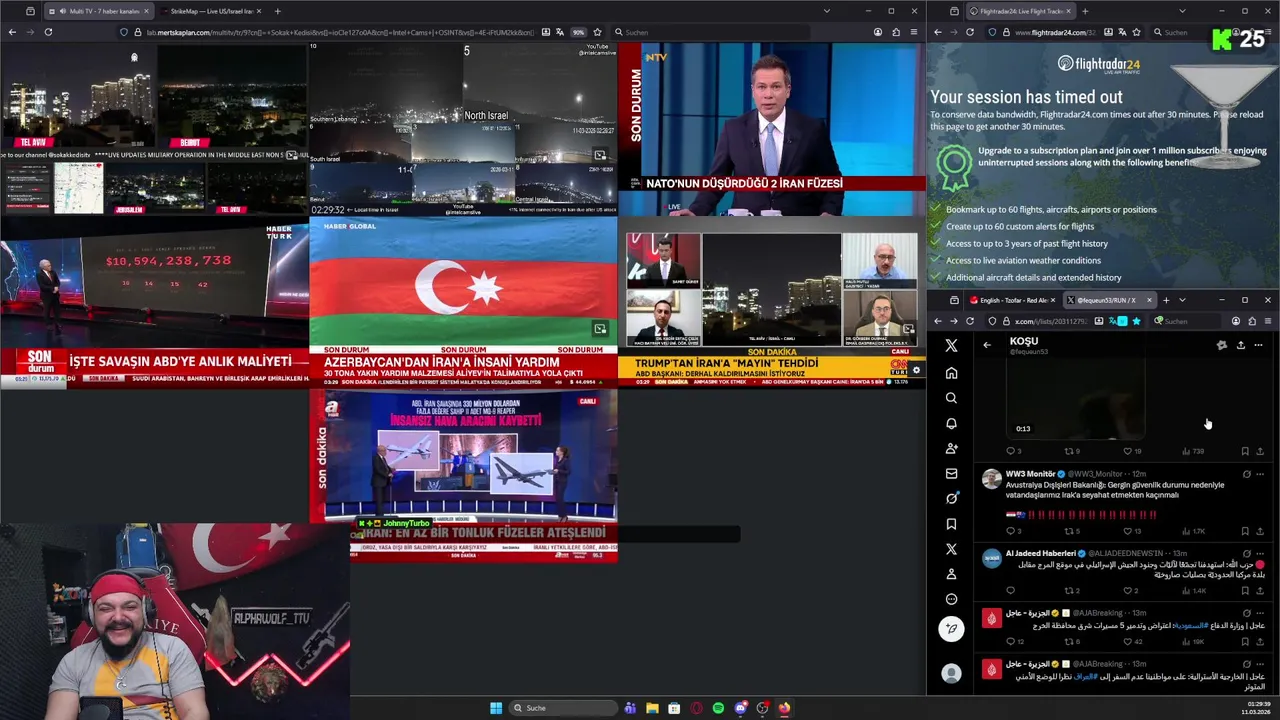Like the Al Jadeed Haberleri post
Screen dimensions: 1280x720
1128,591
